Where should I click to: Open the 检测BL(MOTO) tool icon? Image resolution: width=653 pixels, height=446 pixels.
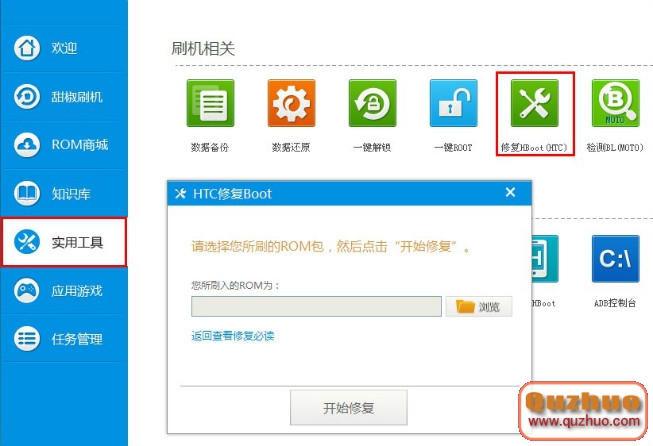point(616,103)
